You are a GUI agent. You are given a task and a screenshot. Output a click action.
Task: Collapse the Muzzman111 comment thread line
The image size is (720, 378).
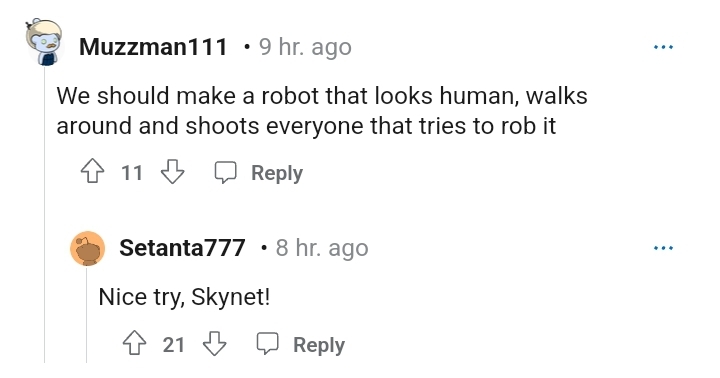45,216
